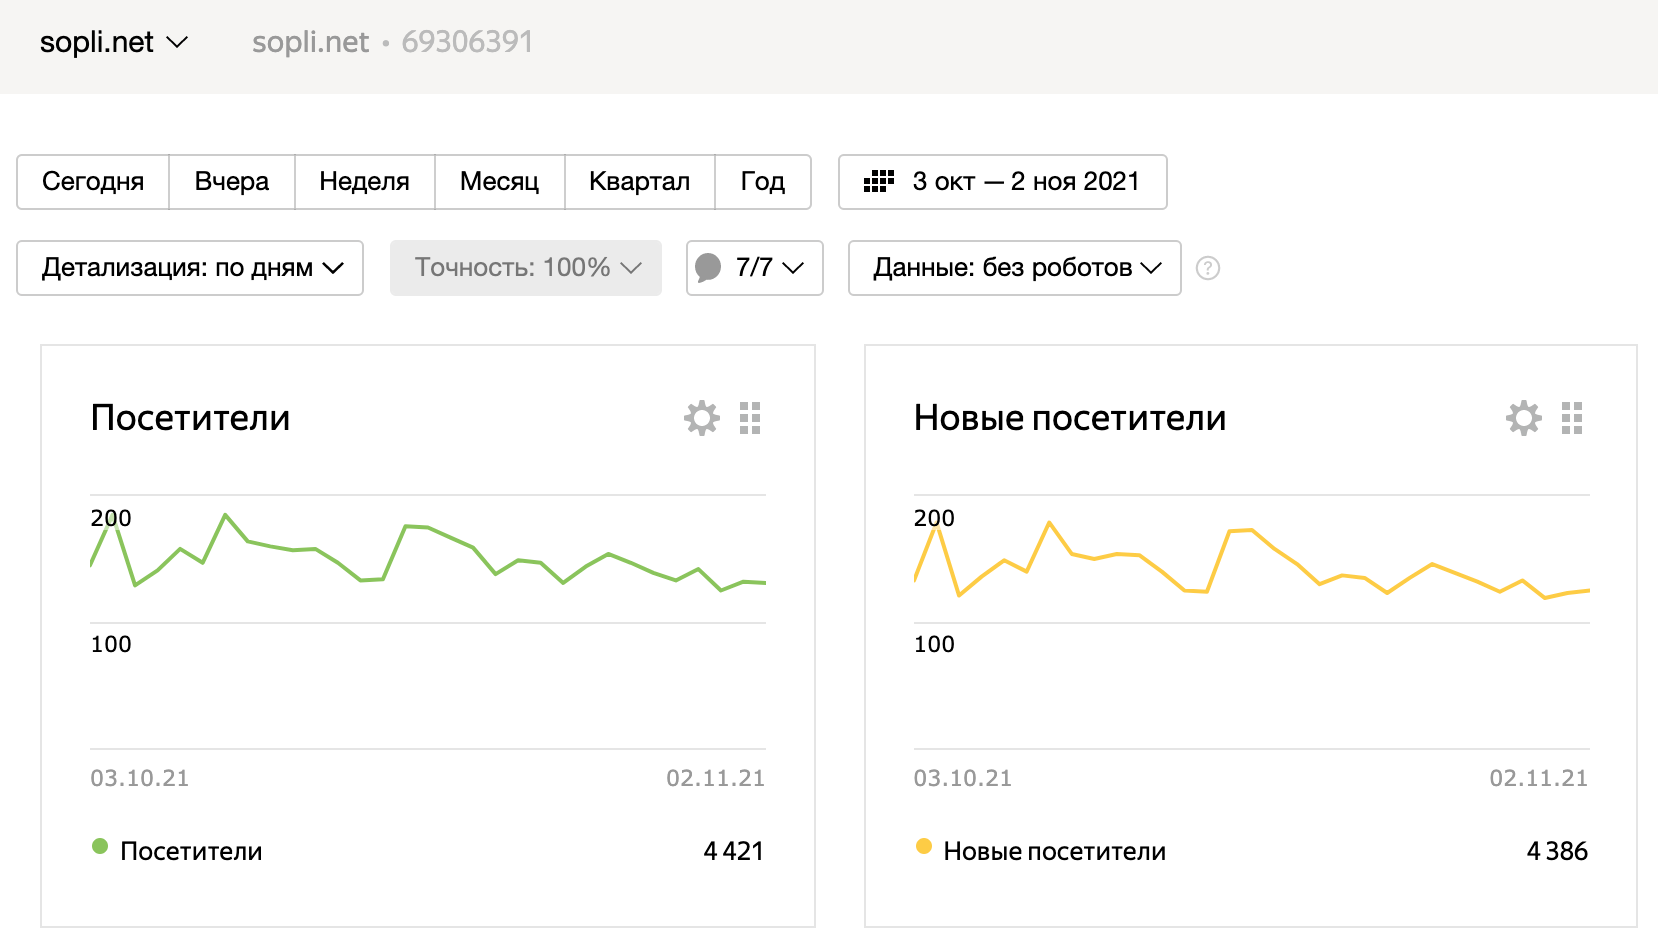Expand Точность: 100% dropdown

(526, 268)
